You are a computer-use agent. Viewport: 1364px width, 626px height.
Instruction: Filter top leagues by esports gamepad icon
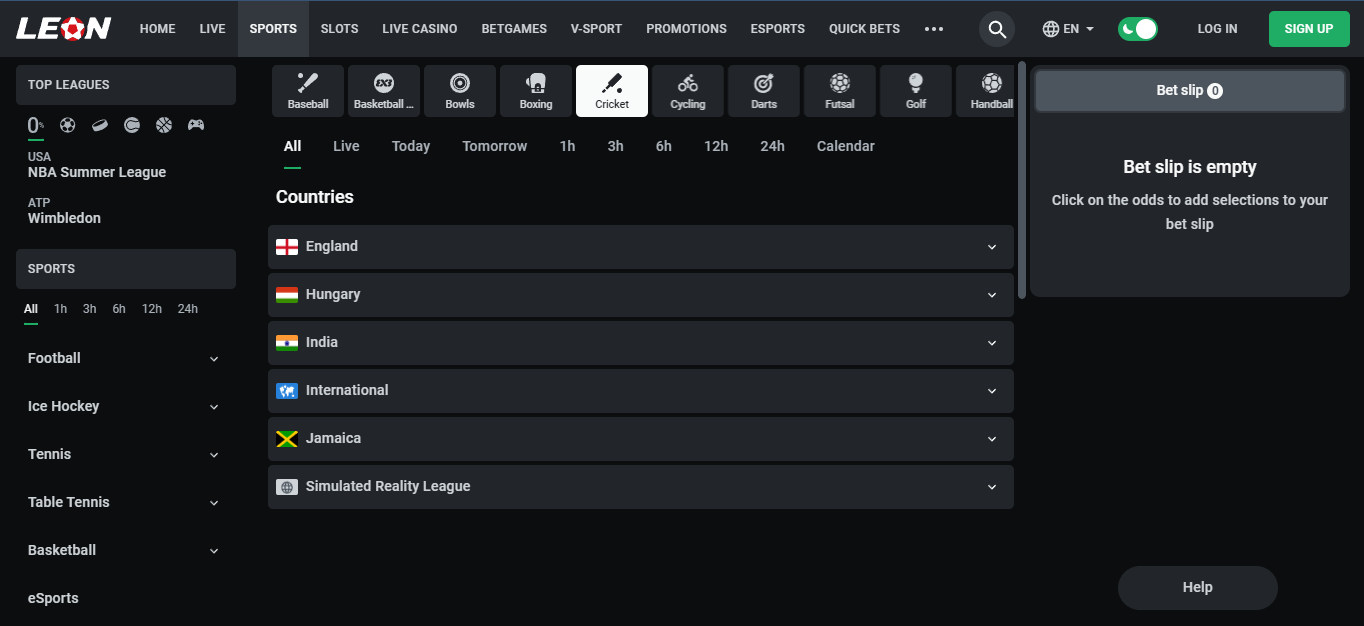click(196, 125)
